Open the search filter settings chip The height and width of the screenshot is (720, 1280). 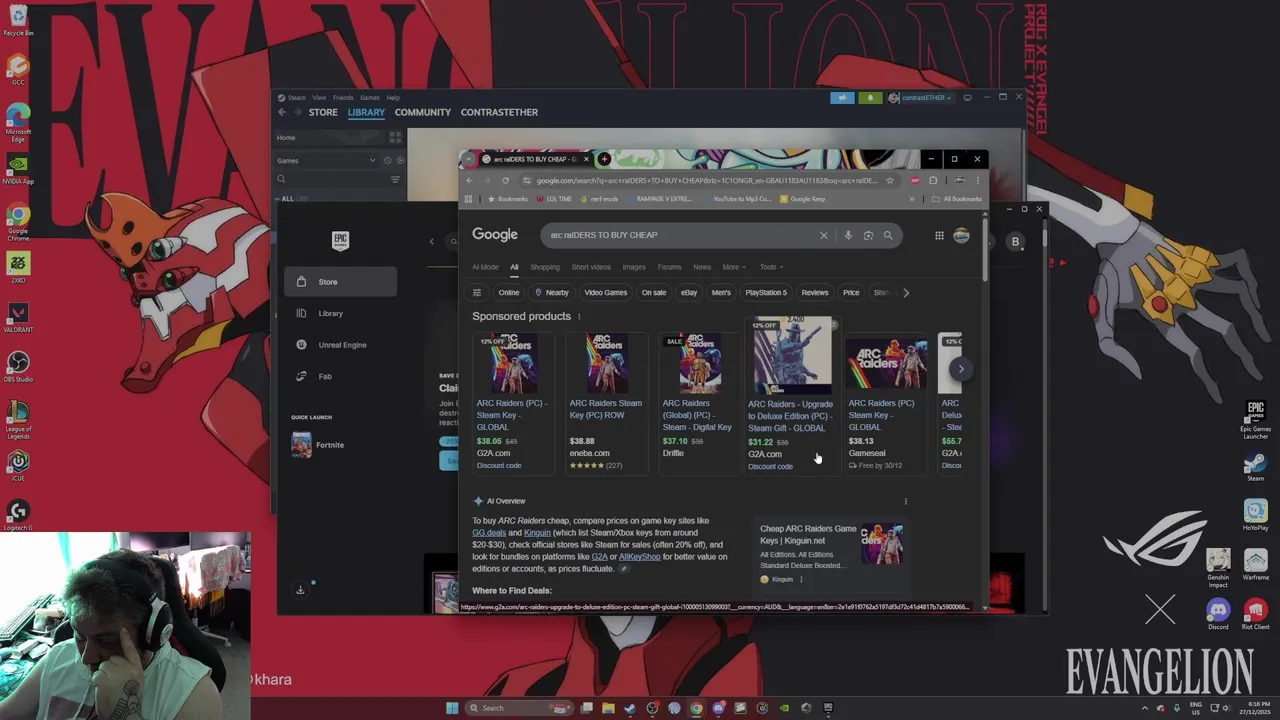[x=477, y=293]
